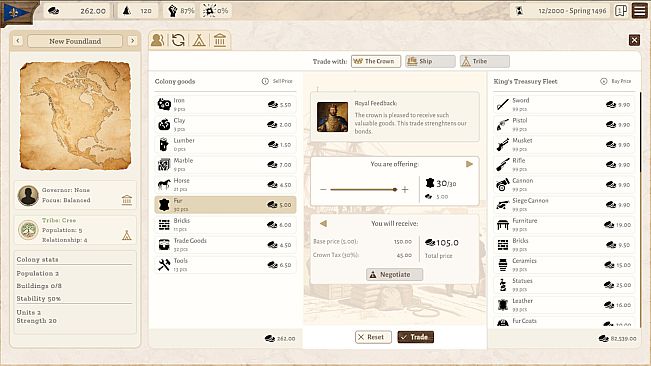Confirm with the Trade button
This screenshot has width=651, height=366.
[416, 337]
